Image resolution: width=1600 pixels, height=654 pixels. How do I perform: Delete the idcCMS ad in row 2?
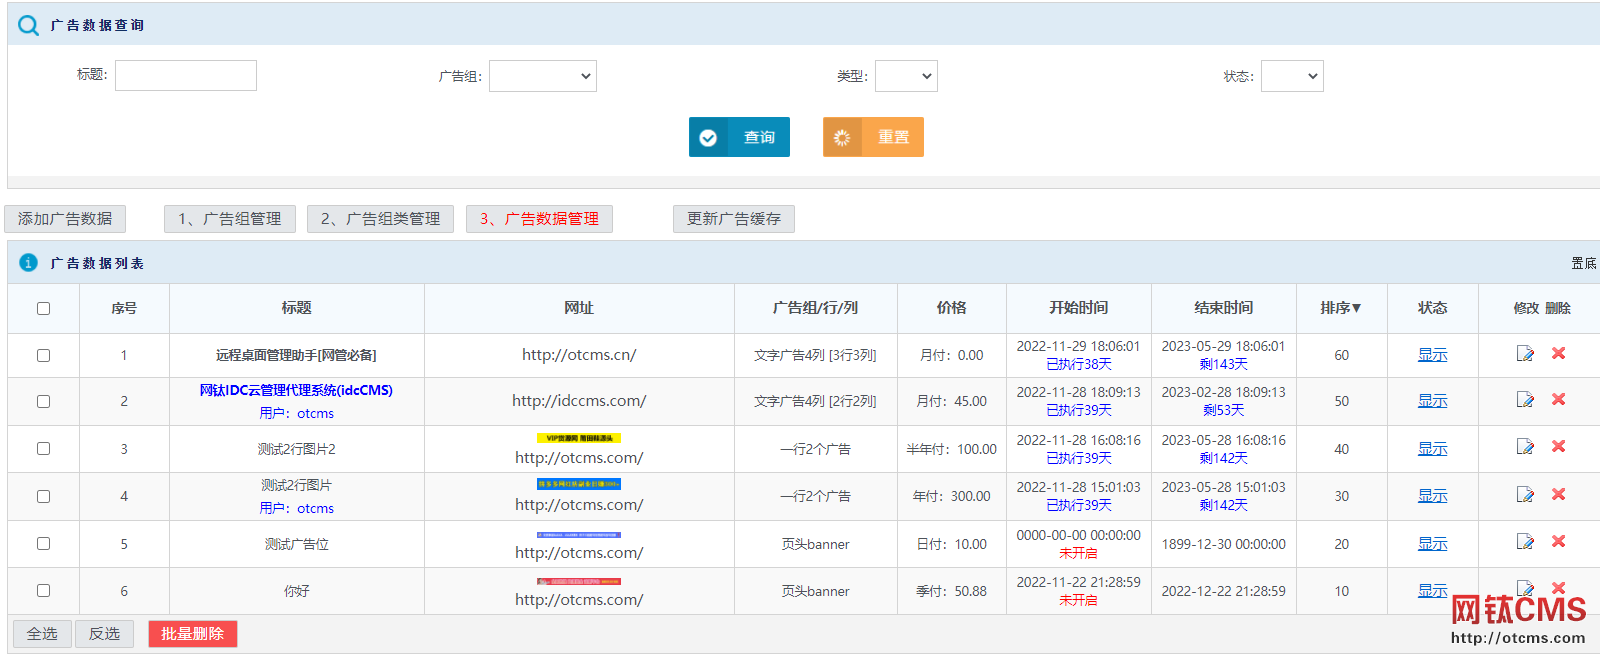coord(1558,399)
